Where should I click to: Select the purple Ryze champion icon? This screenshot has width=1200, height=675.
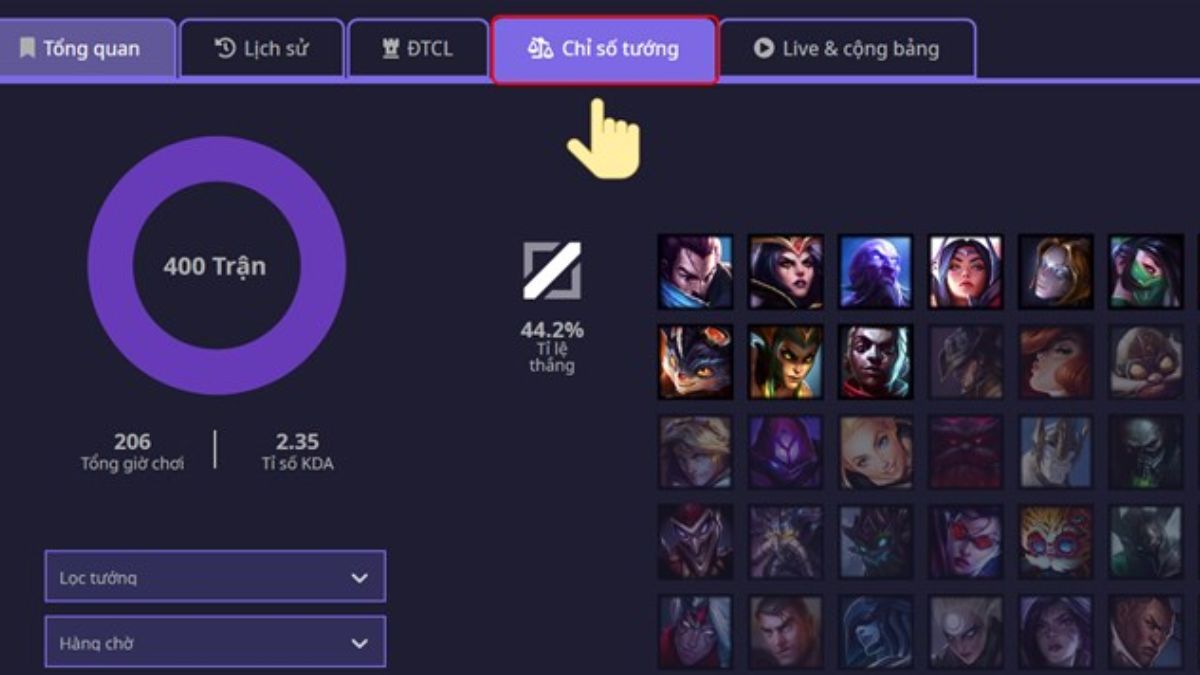click(x=875, y=272)
